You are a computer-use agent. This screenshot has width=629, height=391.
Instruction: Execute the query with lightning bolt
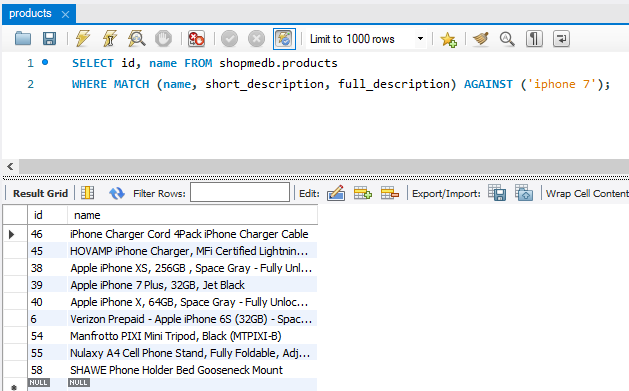[x=83, y=39]
